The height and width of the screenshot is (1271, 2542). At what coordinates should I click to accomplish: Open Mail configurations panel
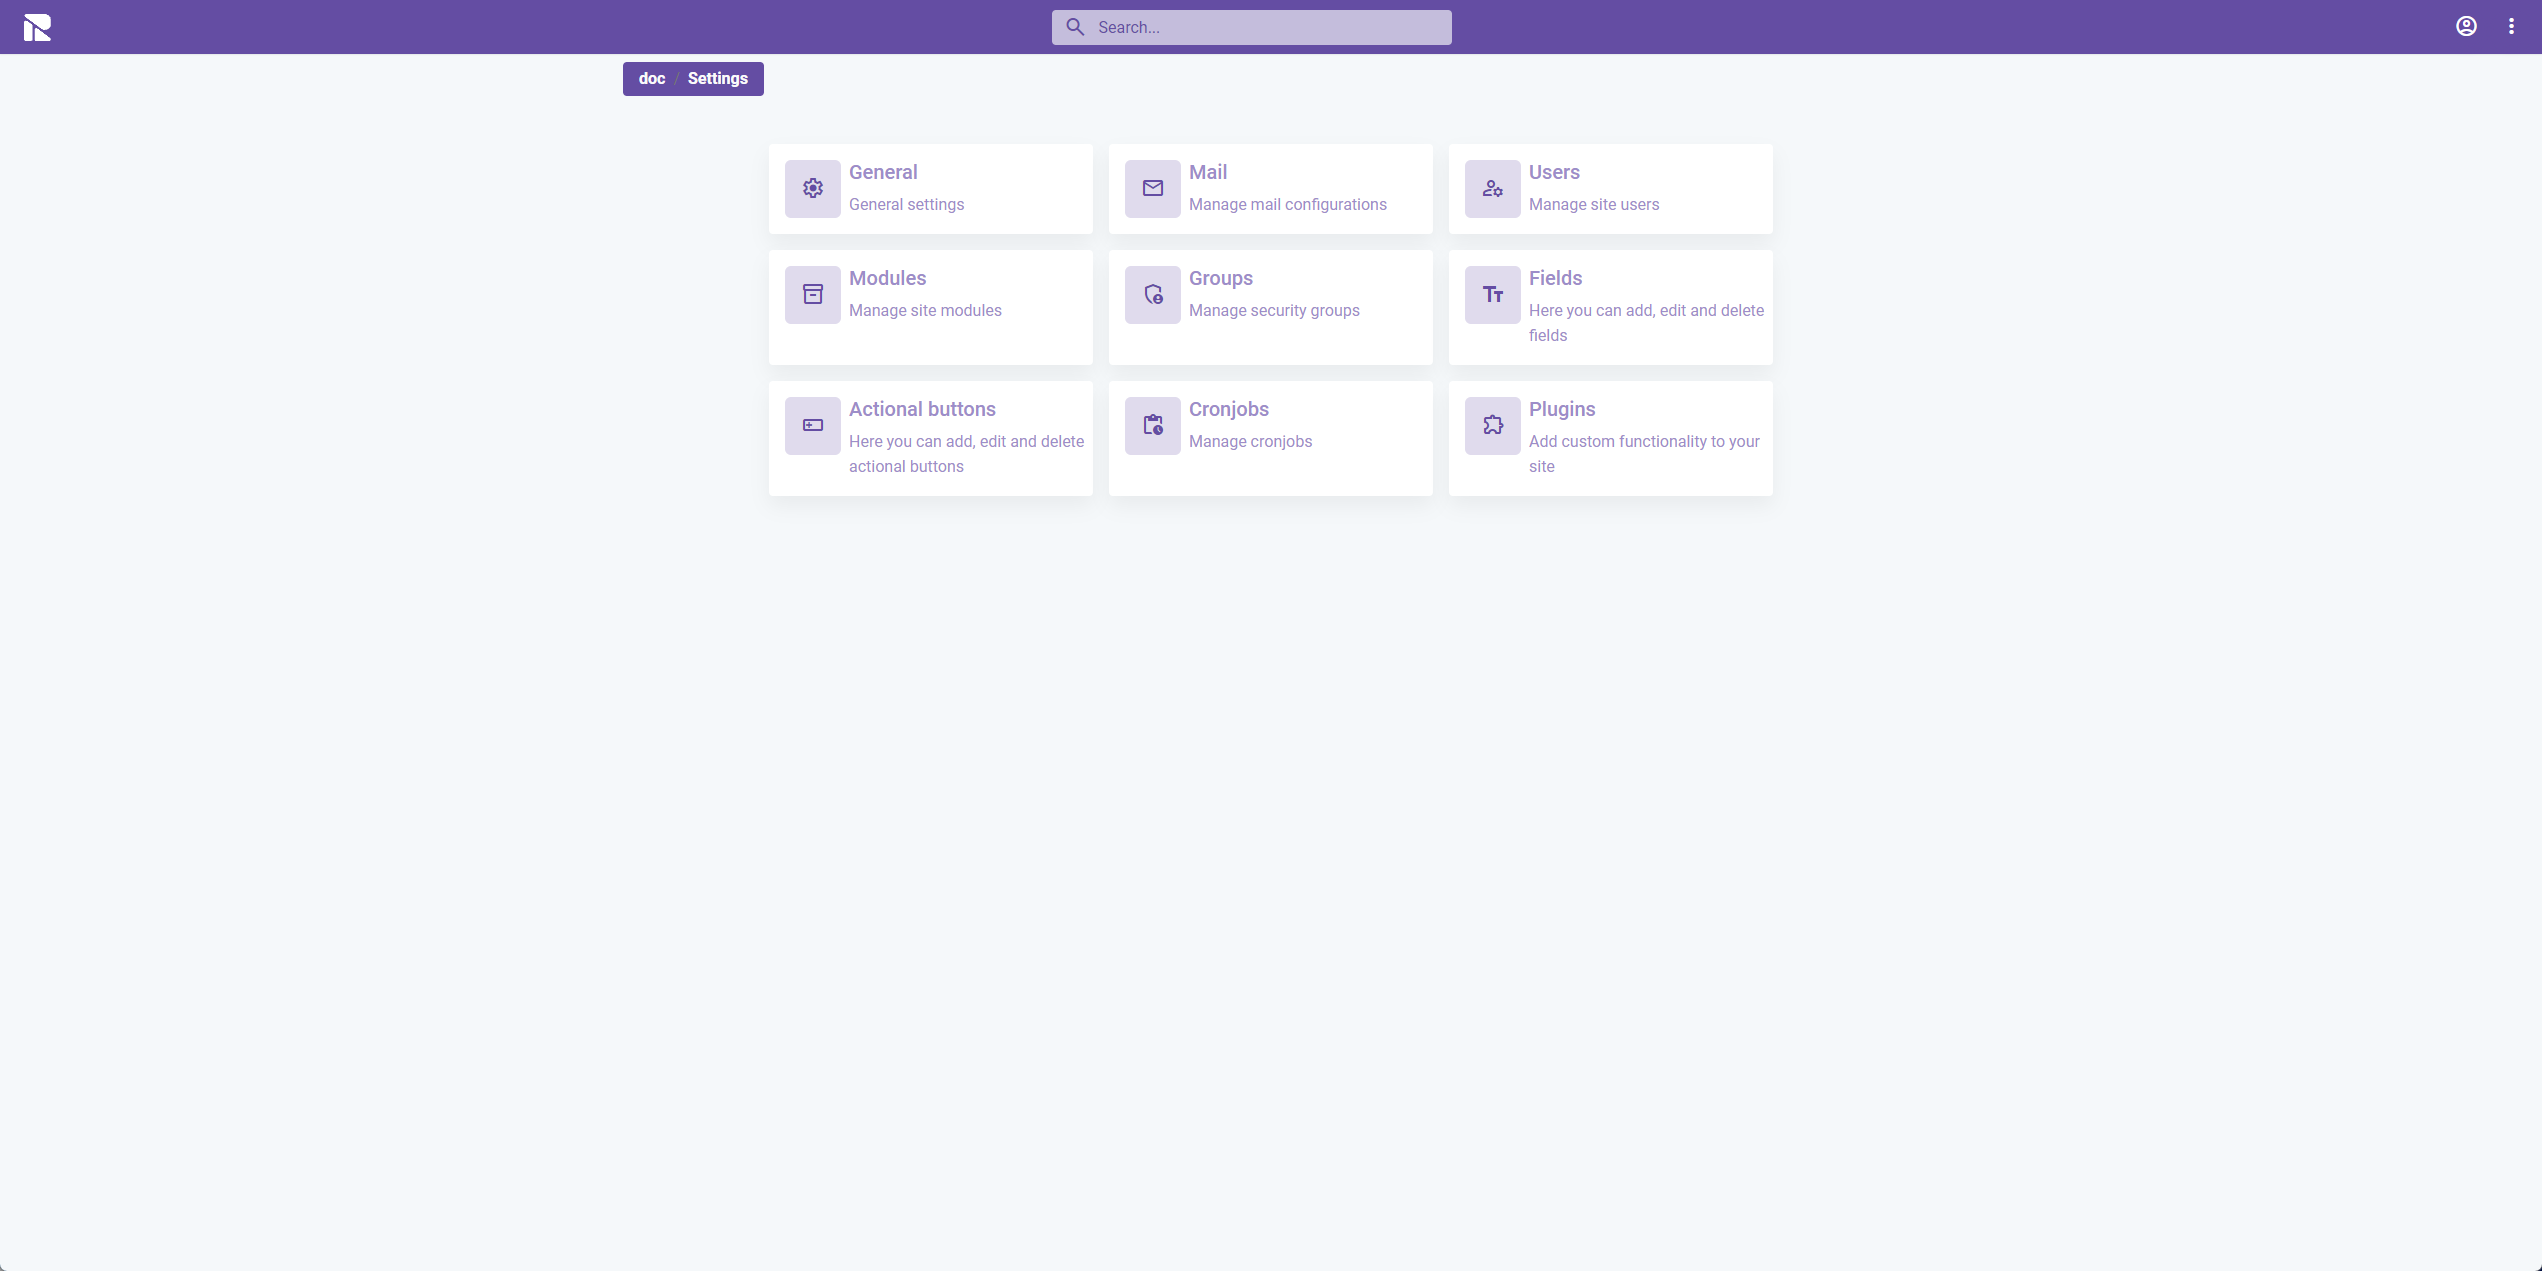[1271, 188]
